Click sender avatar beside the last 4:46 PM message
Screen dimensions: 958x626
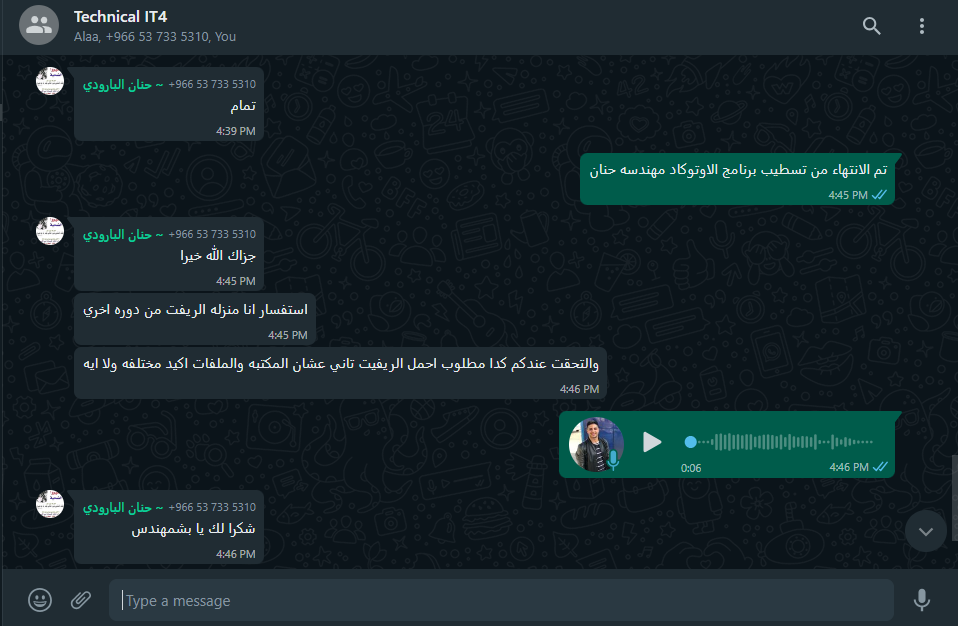pyautogui.click(x=49, y=504)
